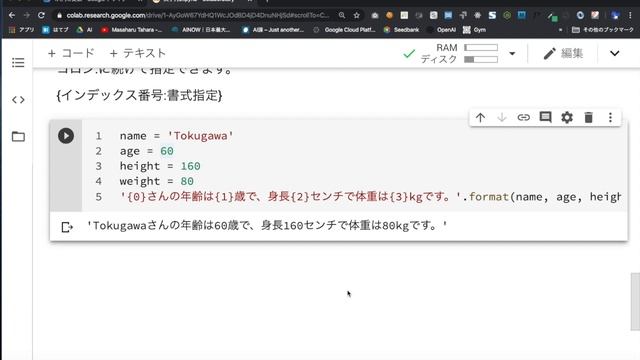
Task: Go back in the browser
Action: point(12,16)
